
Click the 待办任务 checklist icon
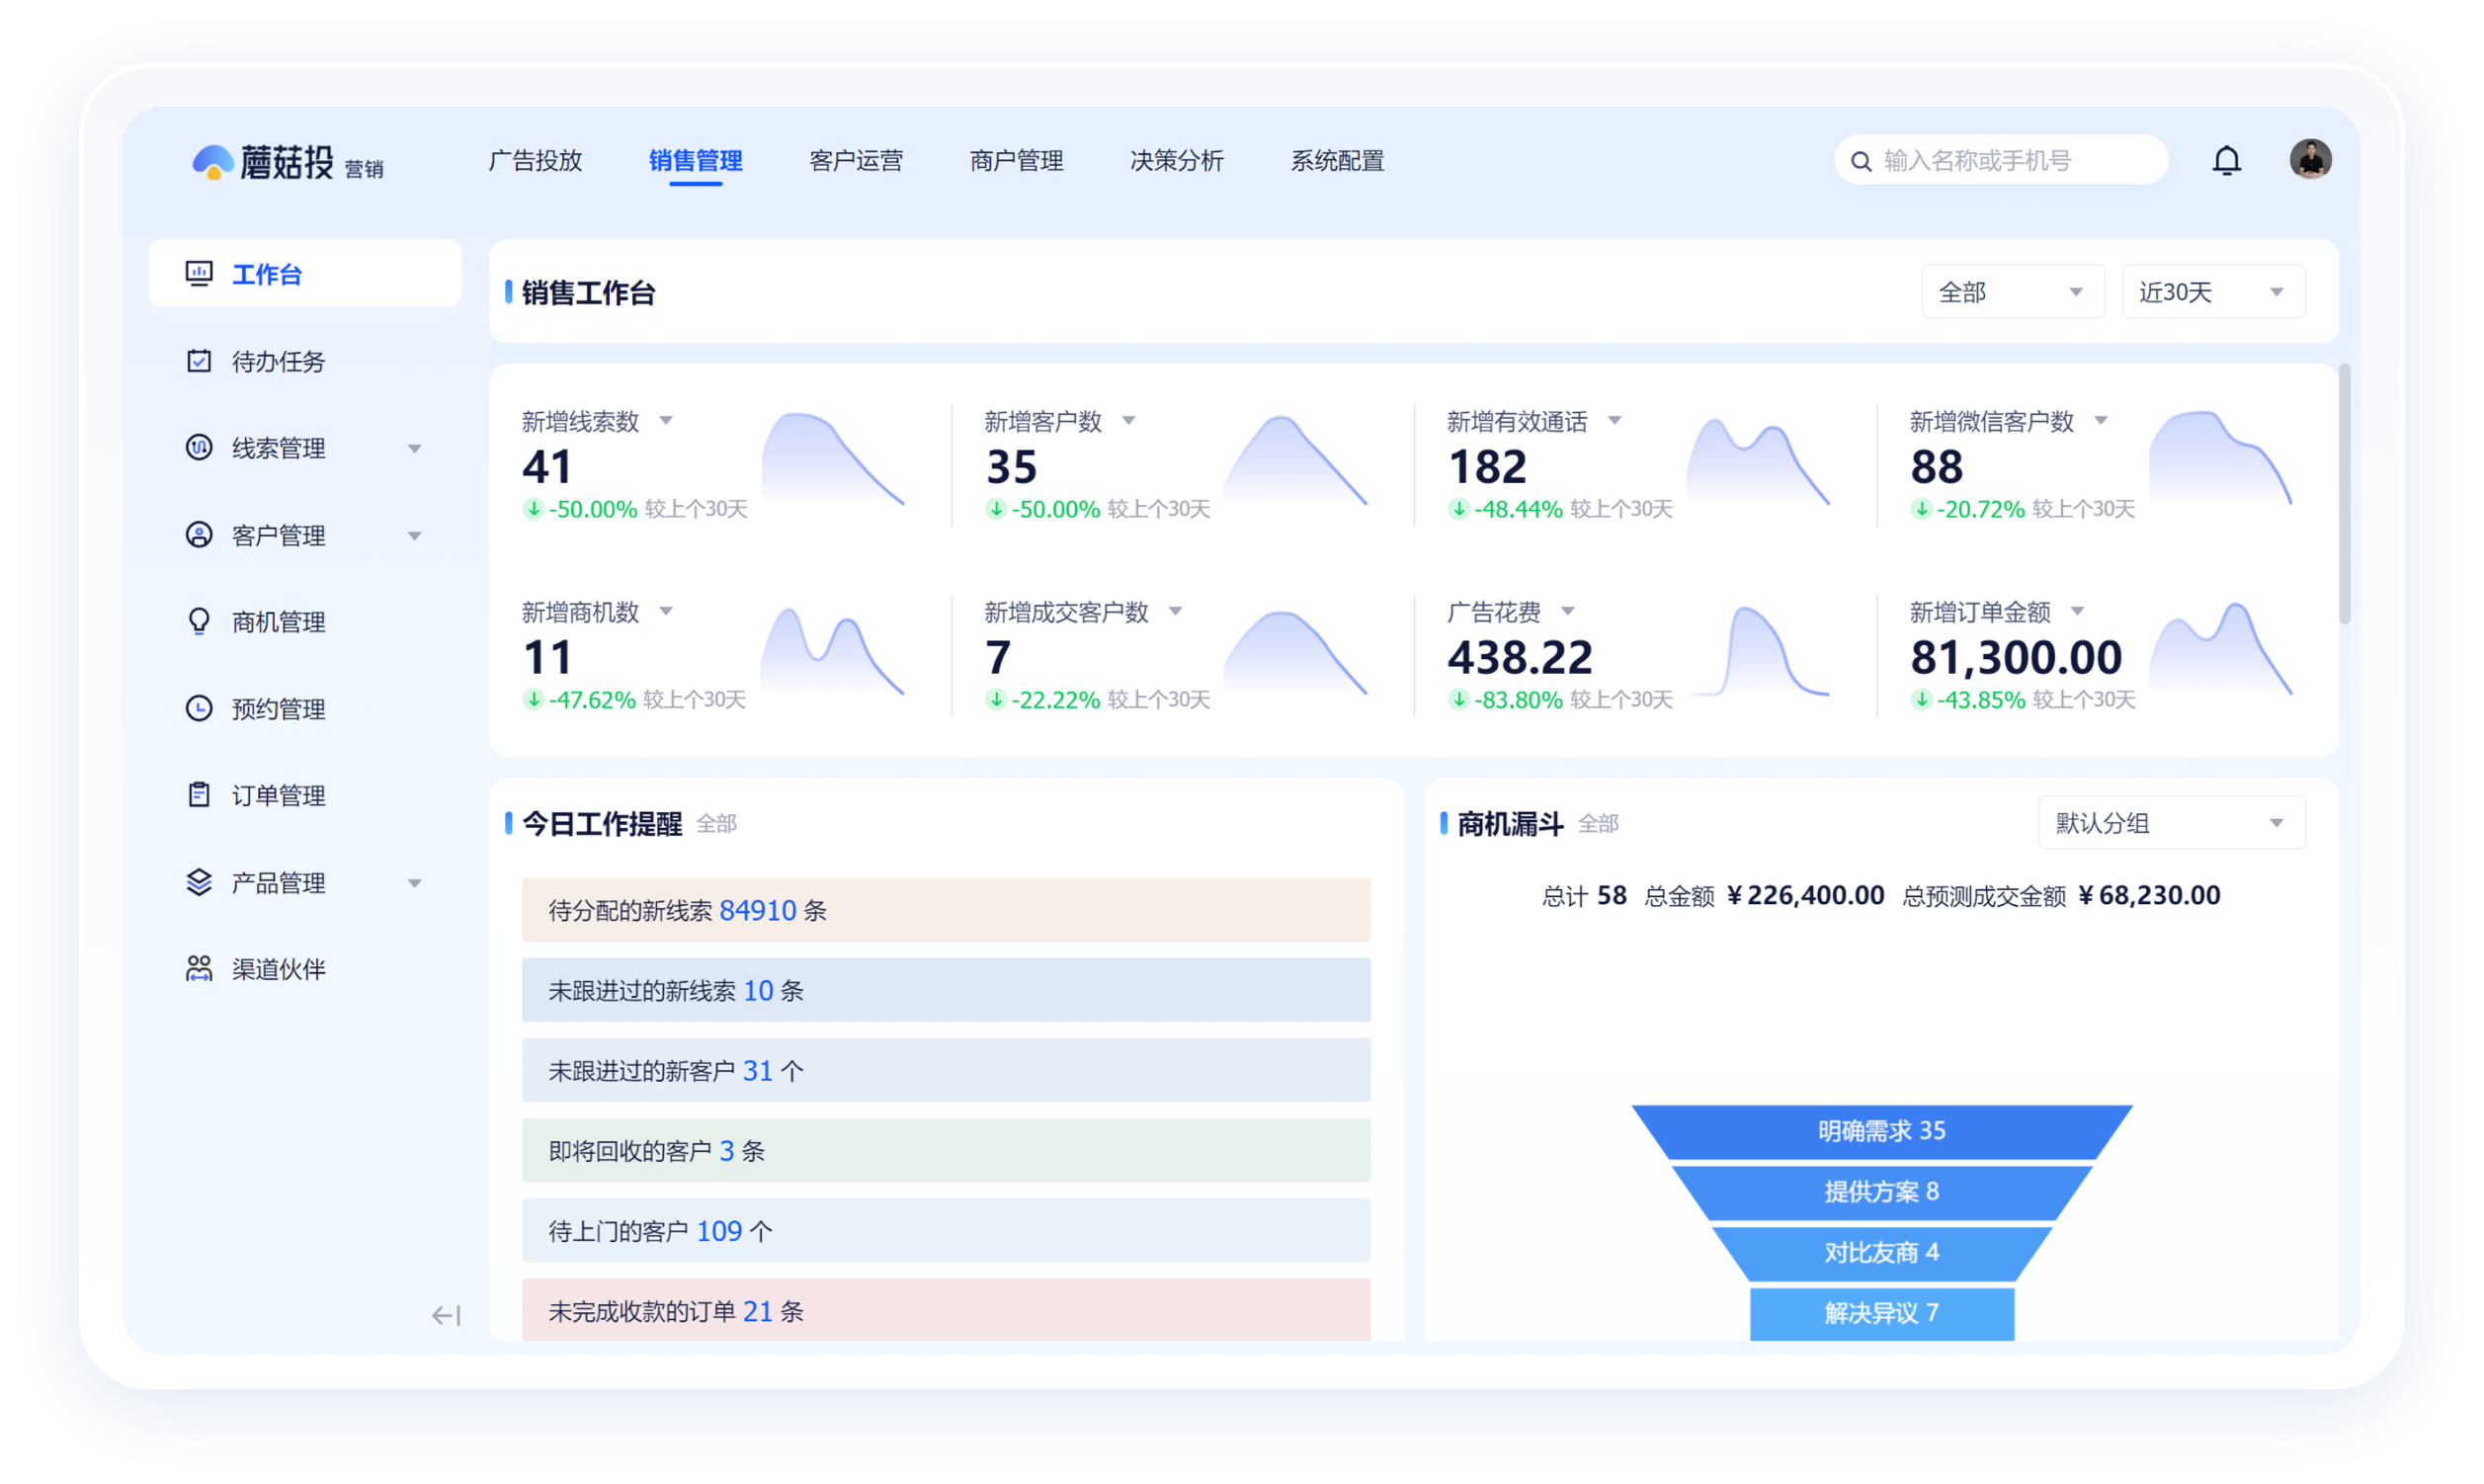199,361
